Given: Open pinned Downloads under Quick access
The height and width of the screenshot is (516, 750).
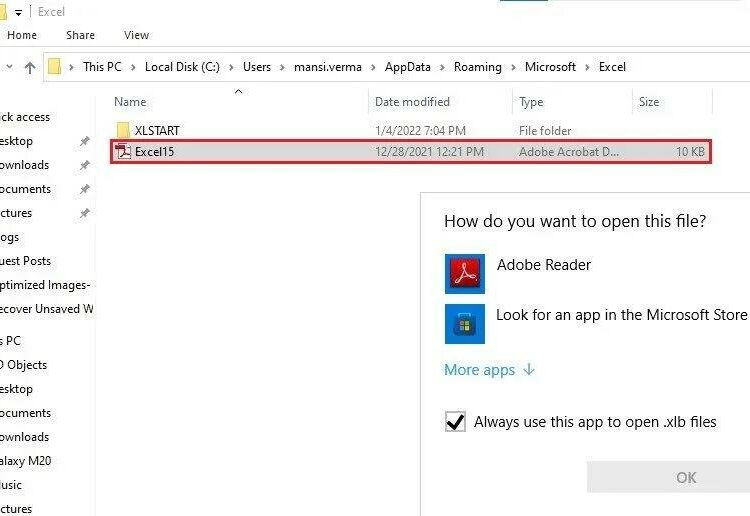Looking at the screenshot, I should [x=24, y=165].
